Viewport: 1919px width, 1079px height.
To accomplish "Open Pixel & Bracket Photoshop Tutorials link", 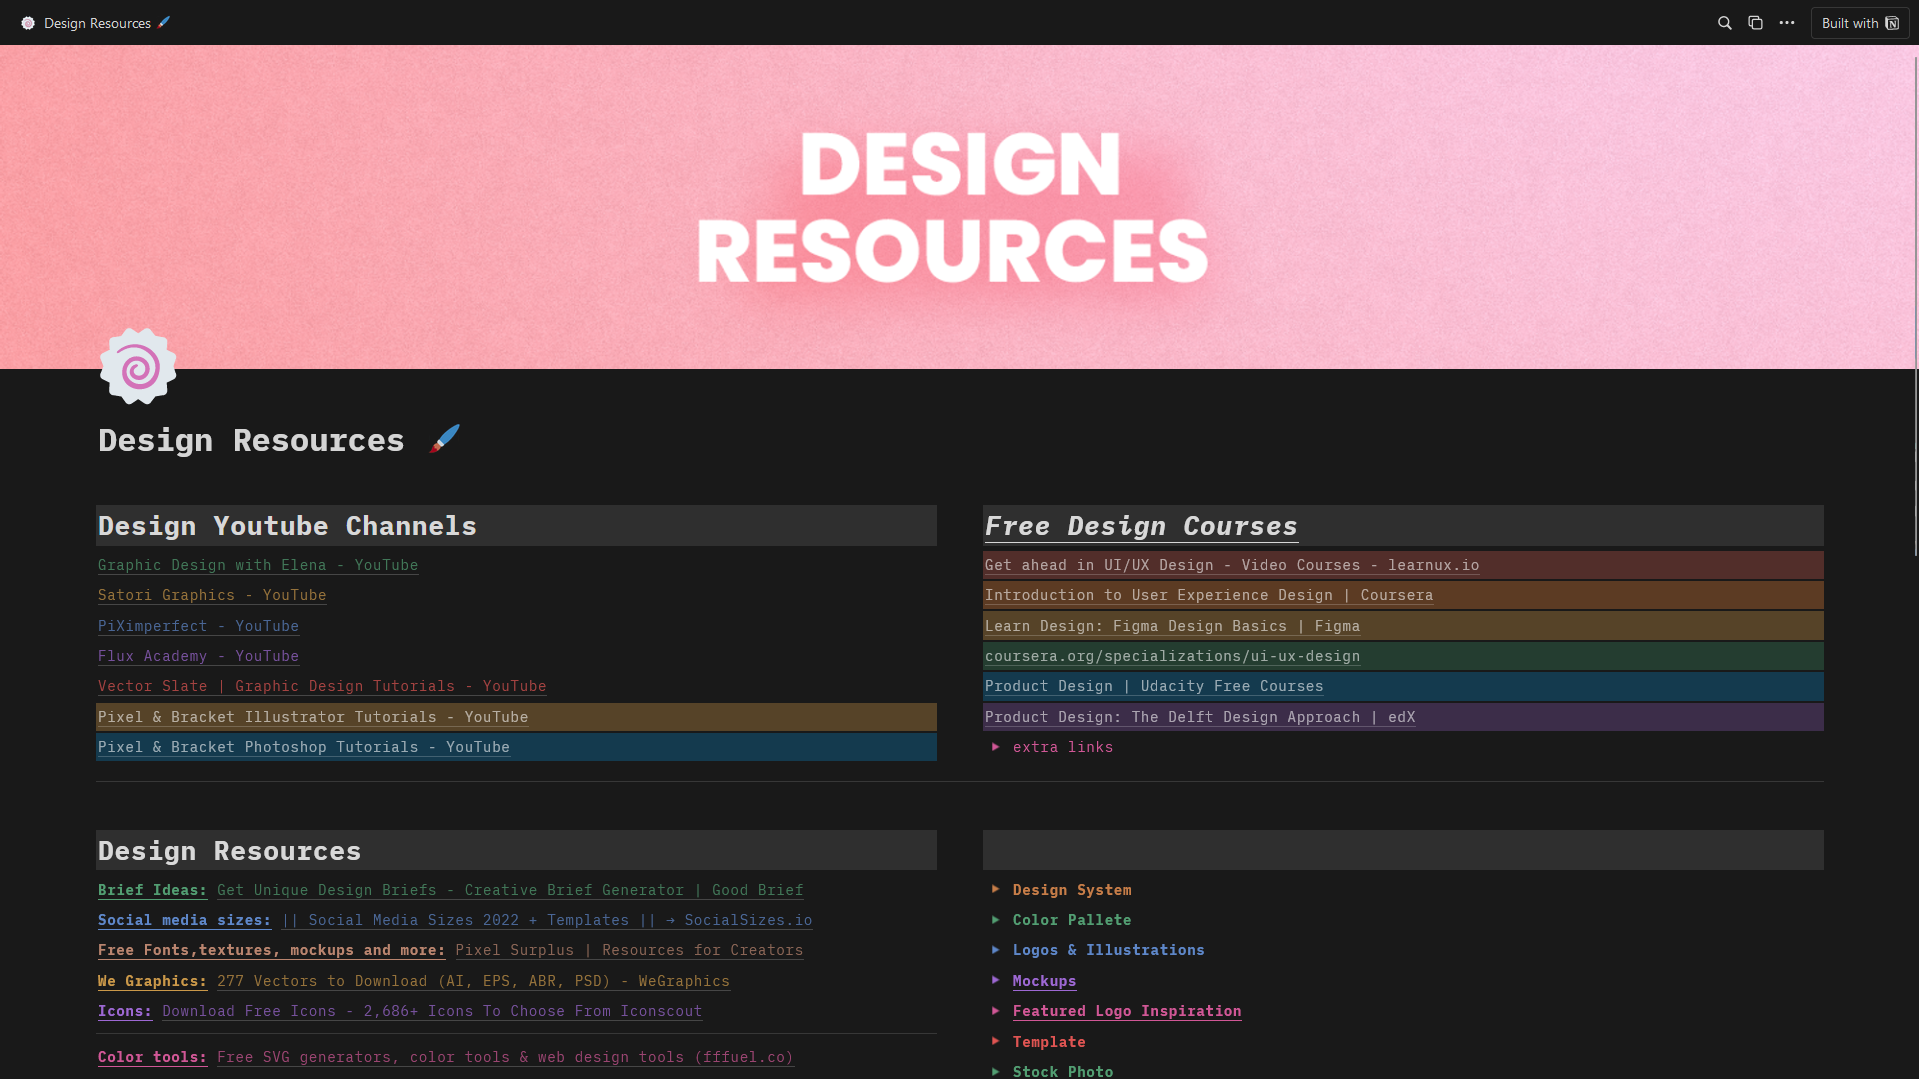I will click(x=304, y=747).
